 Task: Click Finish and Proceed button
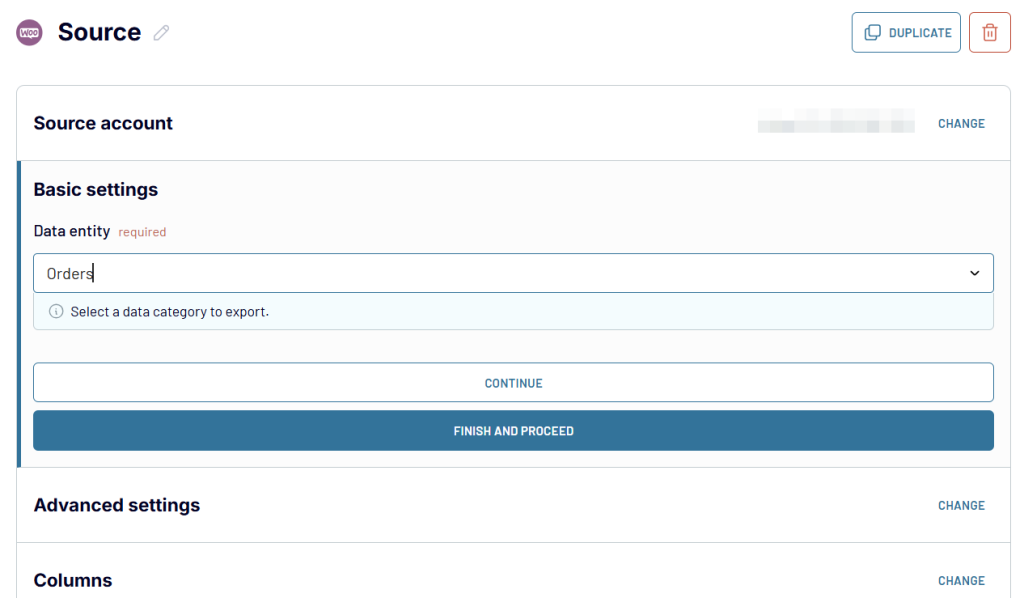click(x=513, y=431)
